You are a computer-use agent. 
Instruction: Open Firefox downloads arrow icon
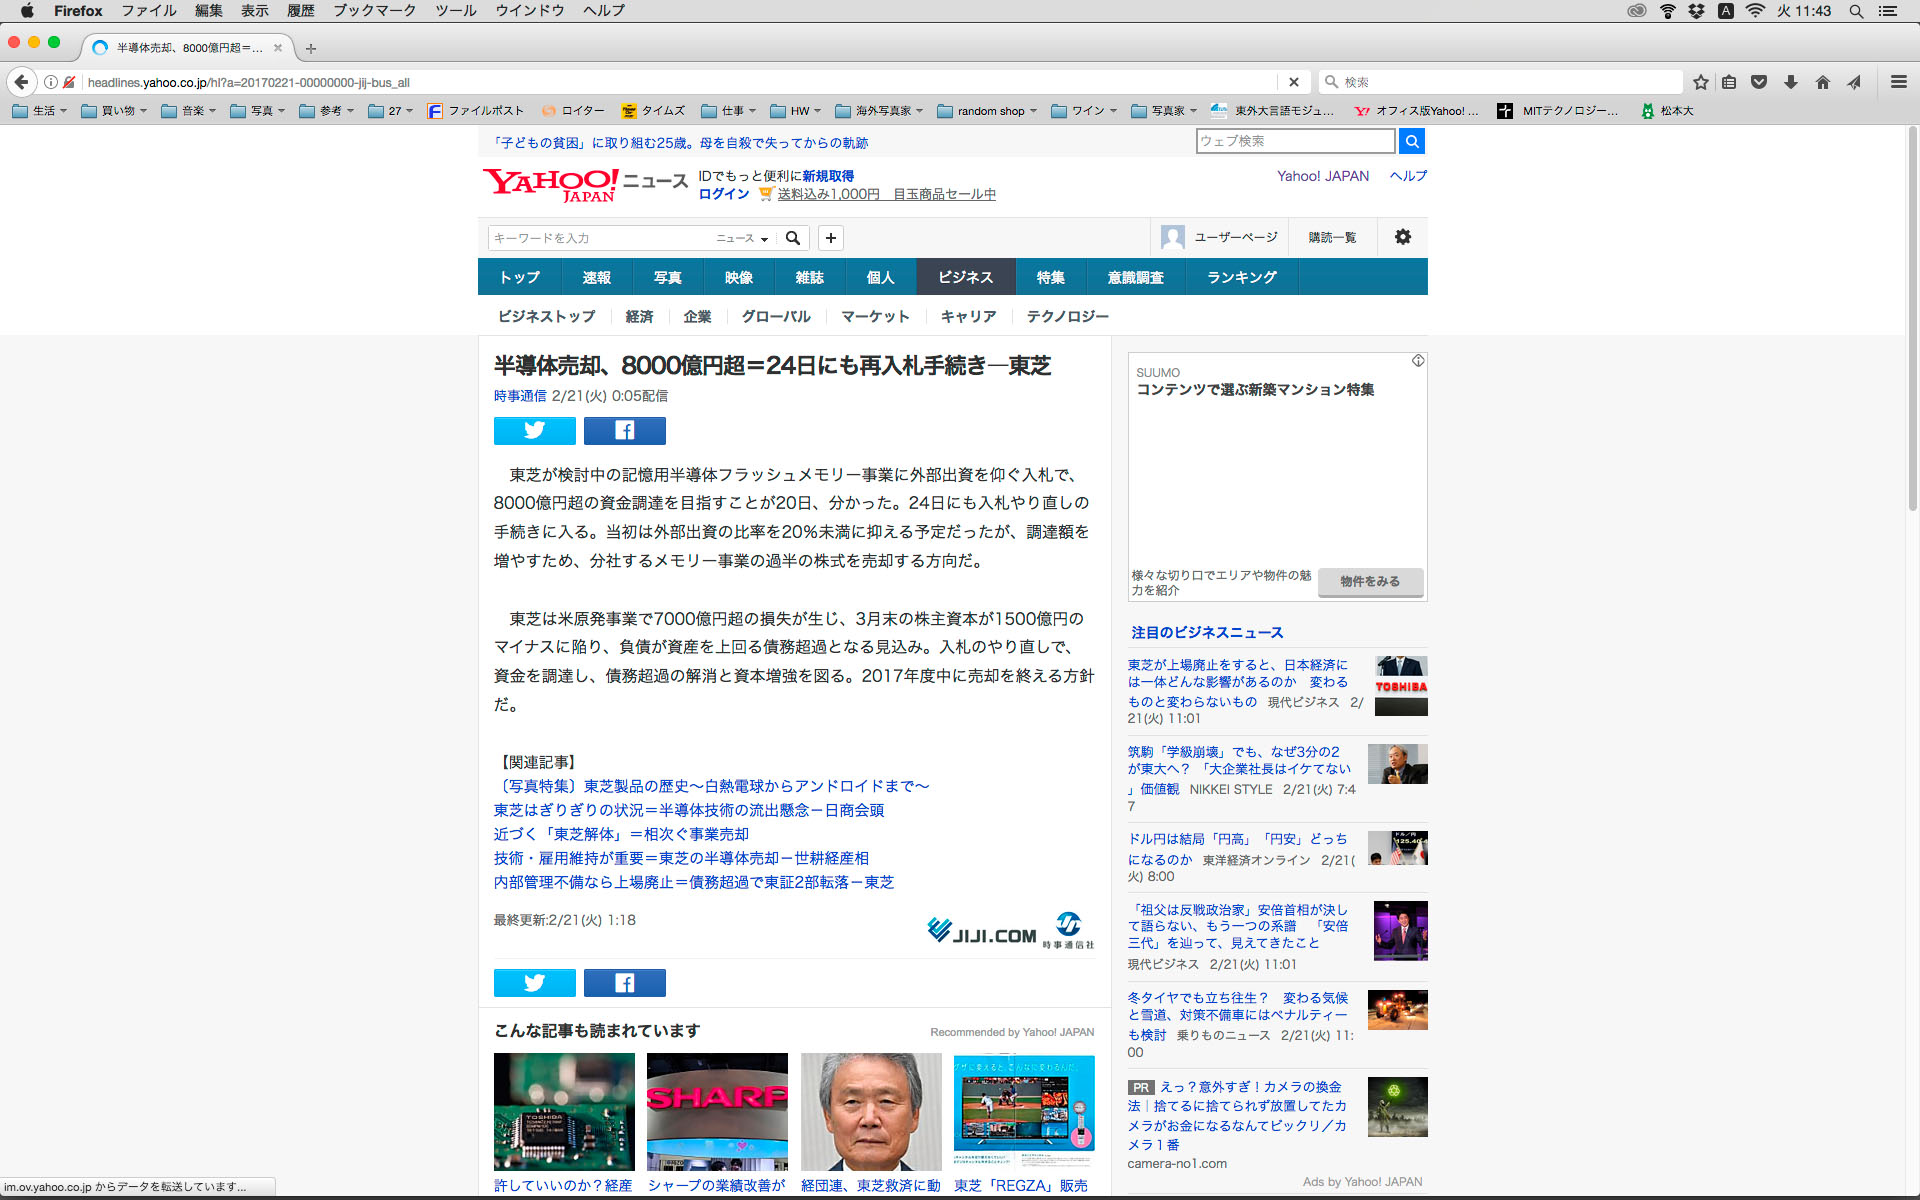1790,82
